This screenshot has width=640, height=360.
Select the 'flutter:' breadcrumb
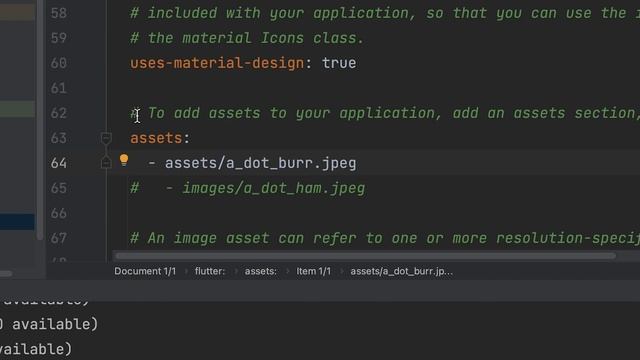coord(210,271)
